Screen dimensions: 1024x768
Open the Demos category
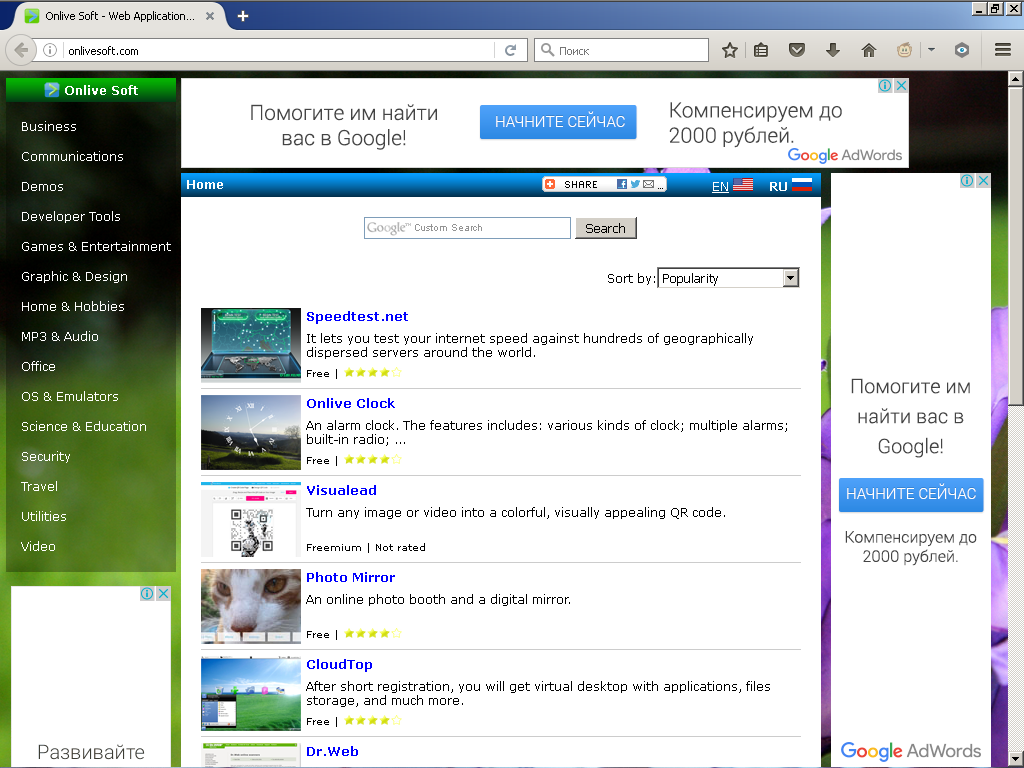pos(42,187)
